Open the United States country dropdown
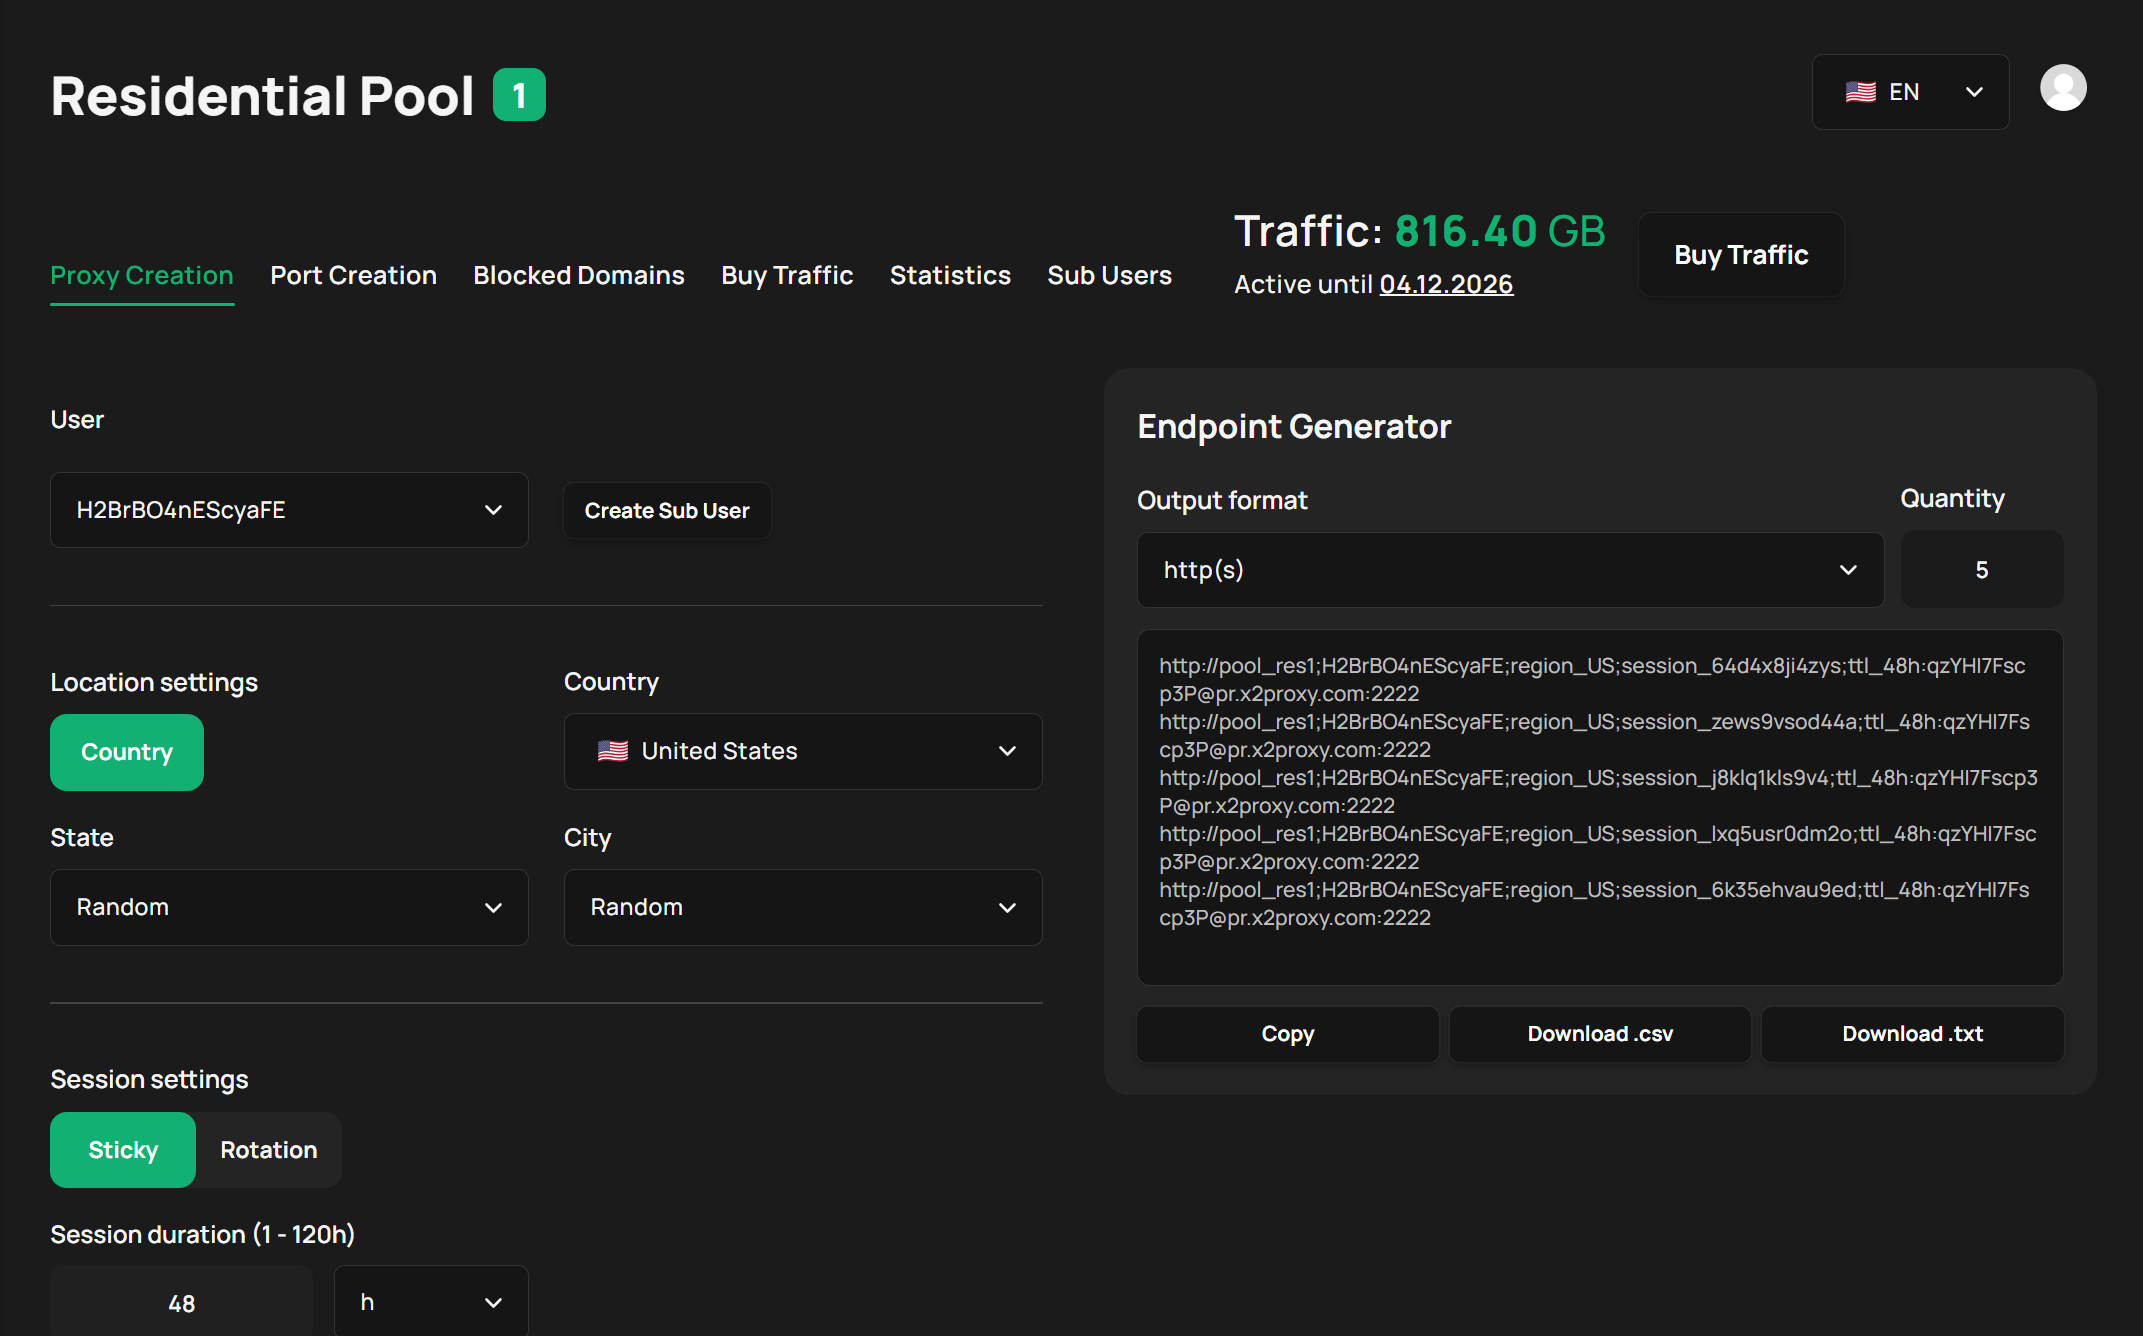2143x1336 pixels. click(x=803, y=751)
